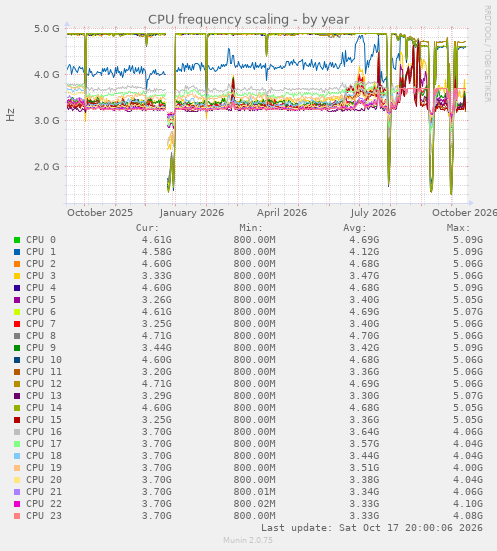This screenshot has width=497, height=551.
Task: Click the 'Cur:' column header
Action: (148, 228)
